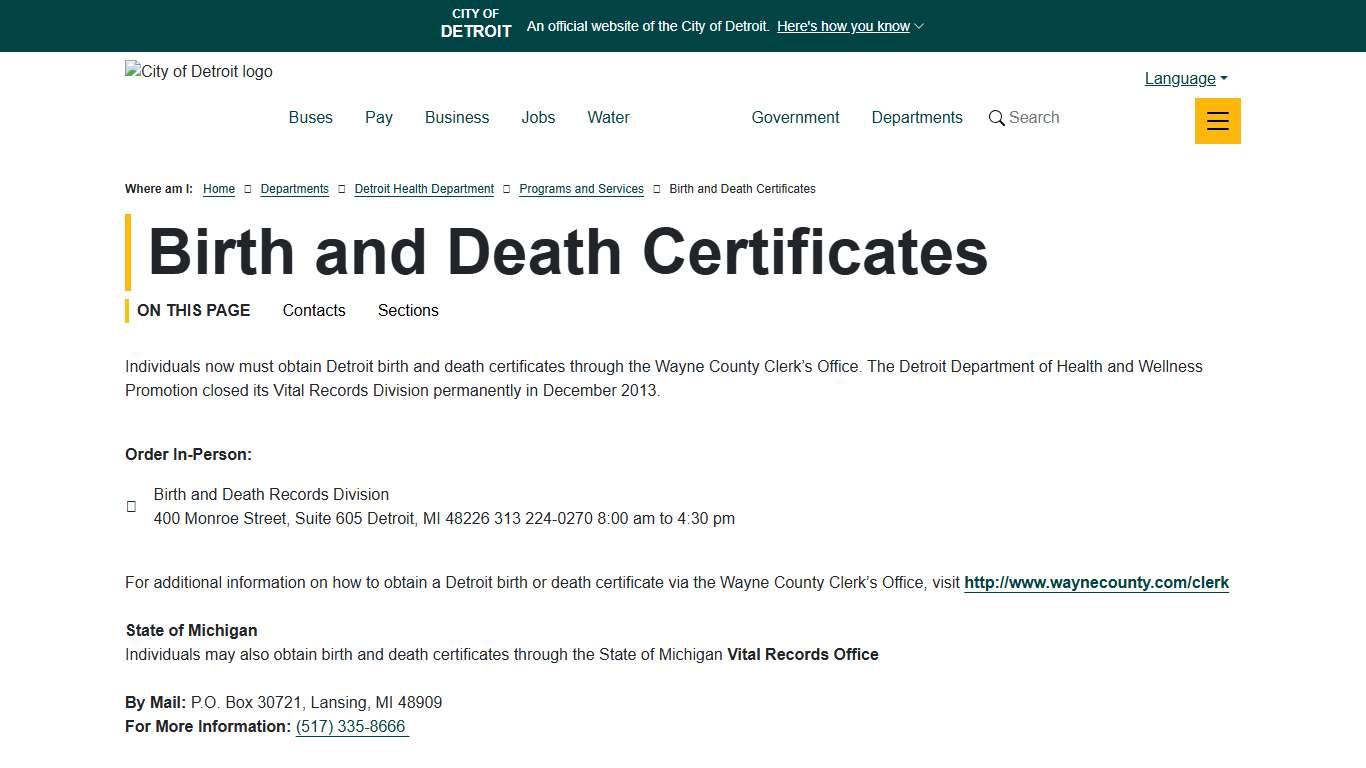Screen dimensions: 1366x768
Task: Expand the Language dropdown
Action: (1184, 78)
